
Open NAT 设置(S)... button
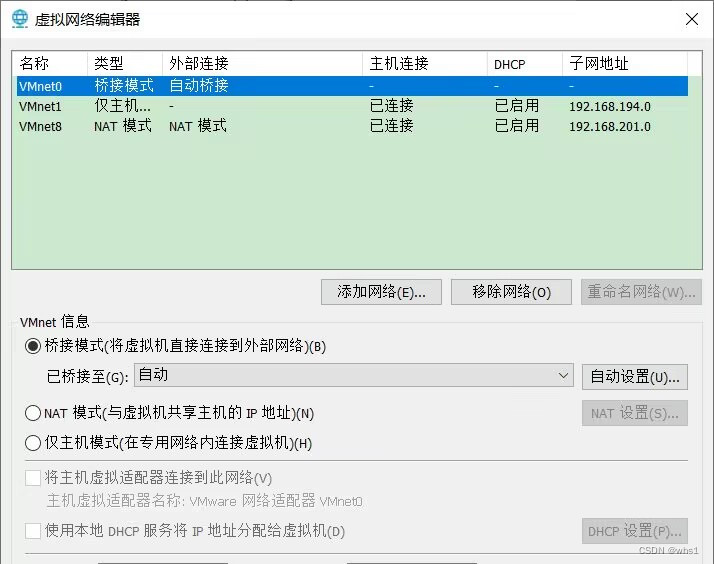[x=635, y=413]
